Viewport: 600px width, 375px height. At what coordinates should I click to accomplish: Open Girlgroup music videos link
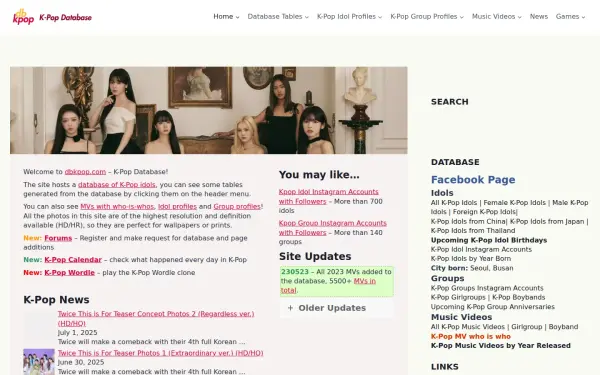527,327
